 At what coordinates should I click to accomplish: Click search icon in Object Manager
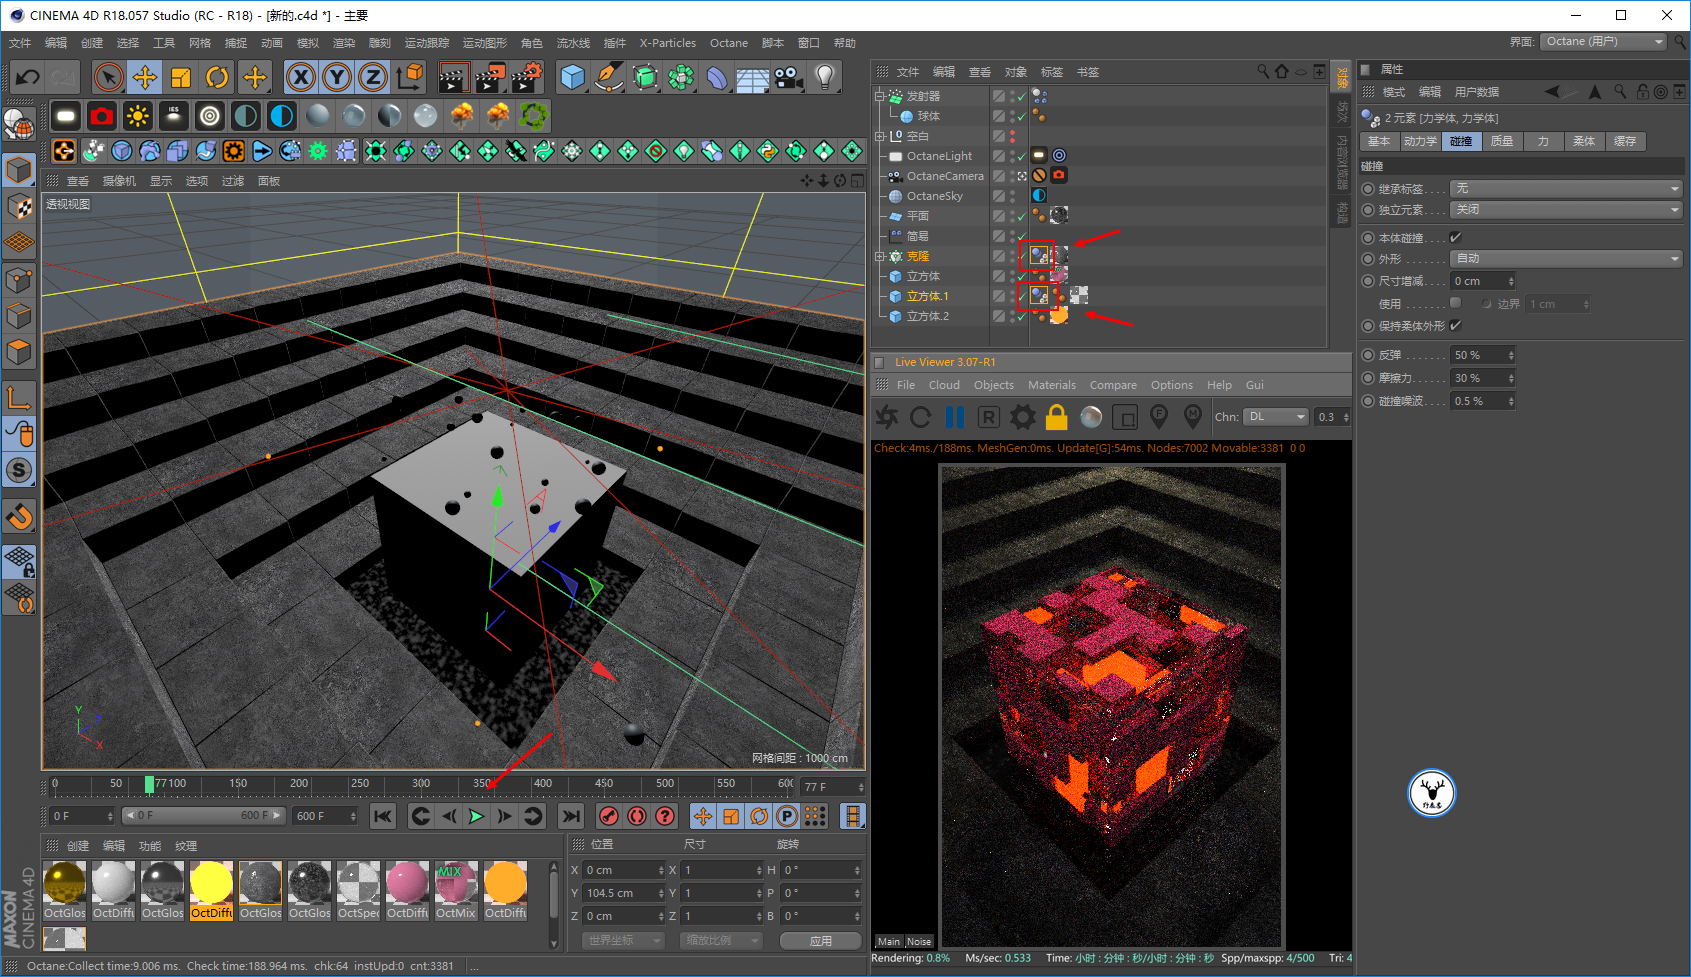(1263, 71)
